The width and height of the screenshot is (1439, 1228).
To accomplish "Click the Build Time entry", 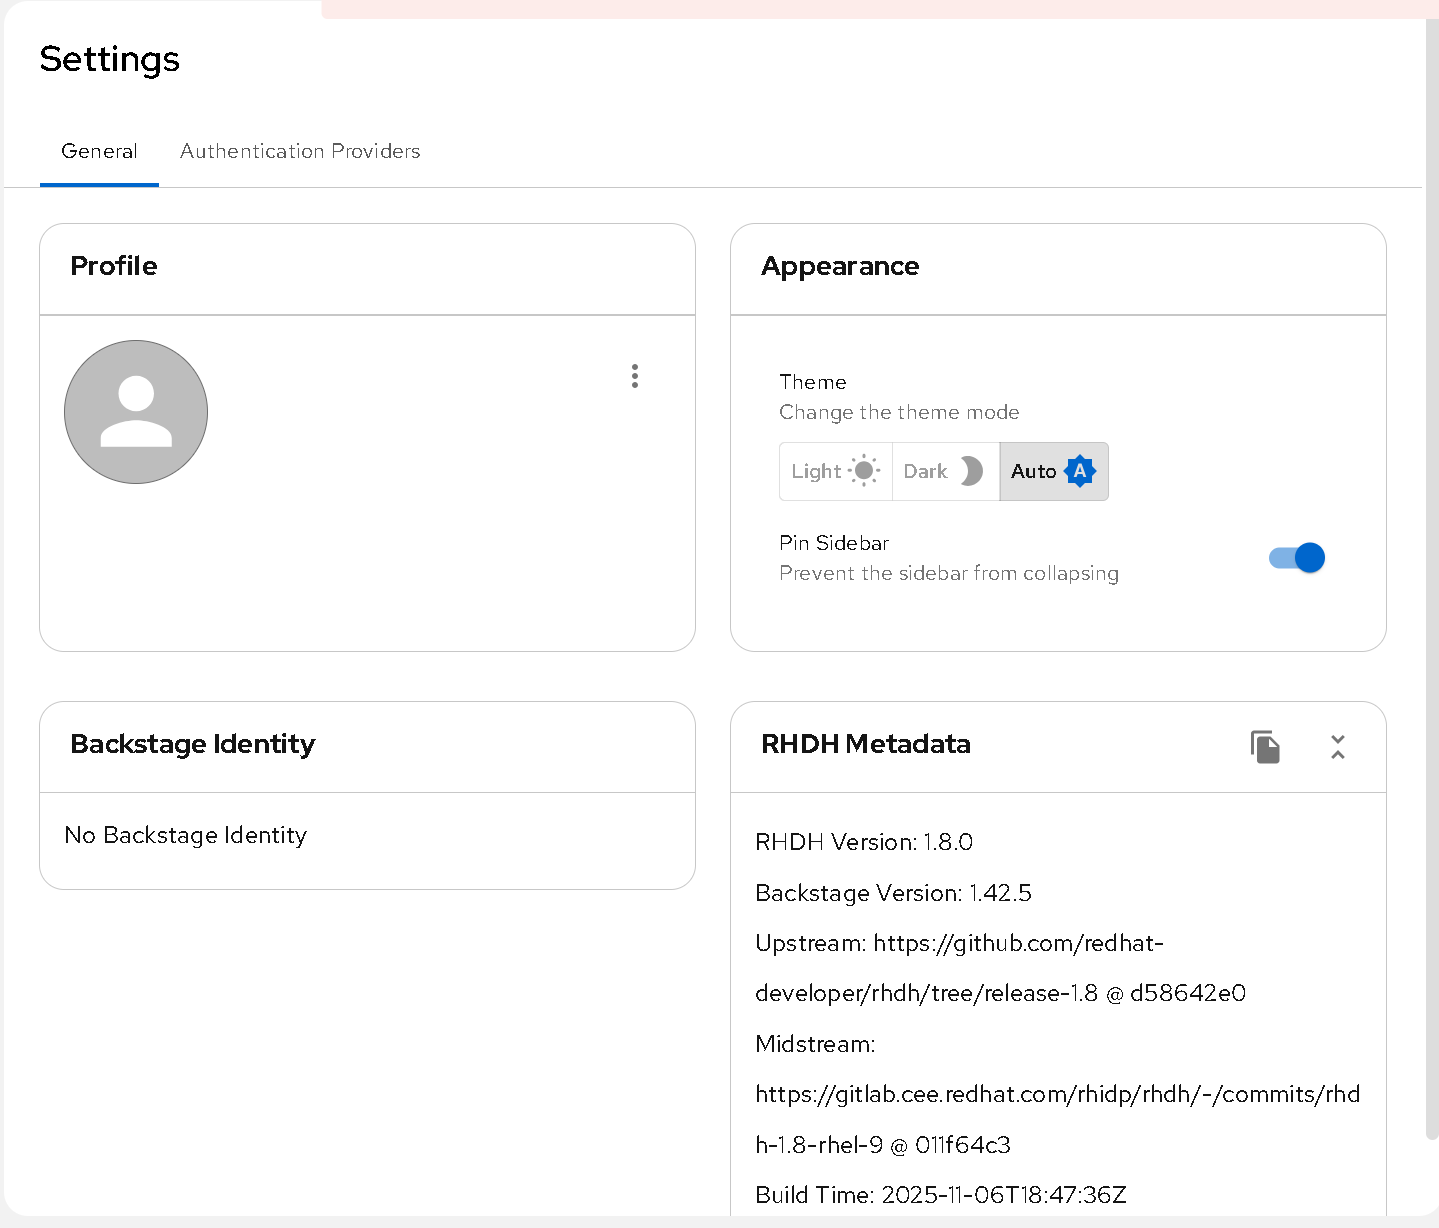I will click(x=940, y=1195).
